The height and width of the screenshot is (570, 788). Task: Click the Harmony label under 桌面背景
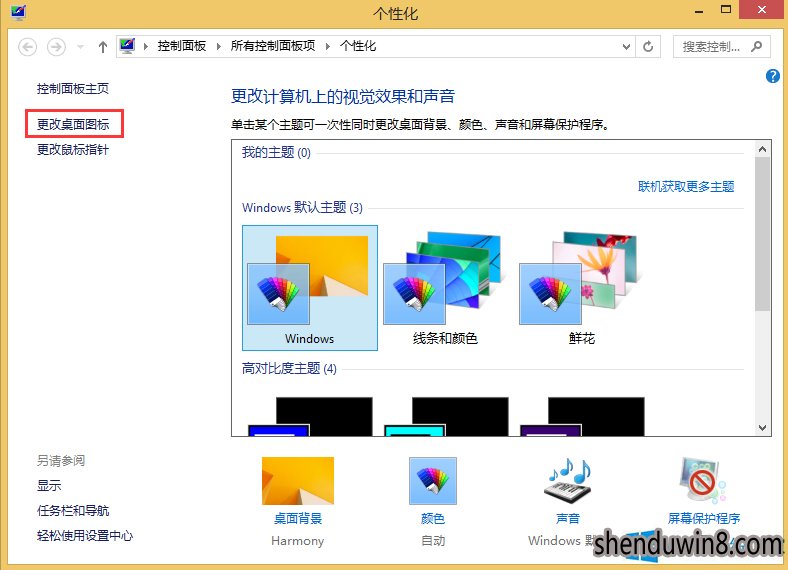[x=298, y=541]
